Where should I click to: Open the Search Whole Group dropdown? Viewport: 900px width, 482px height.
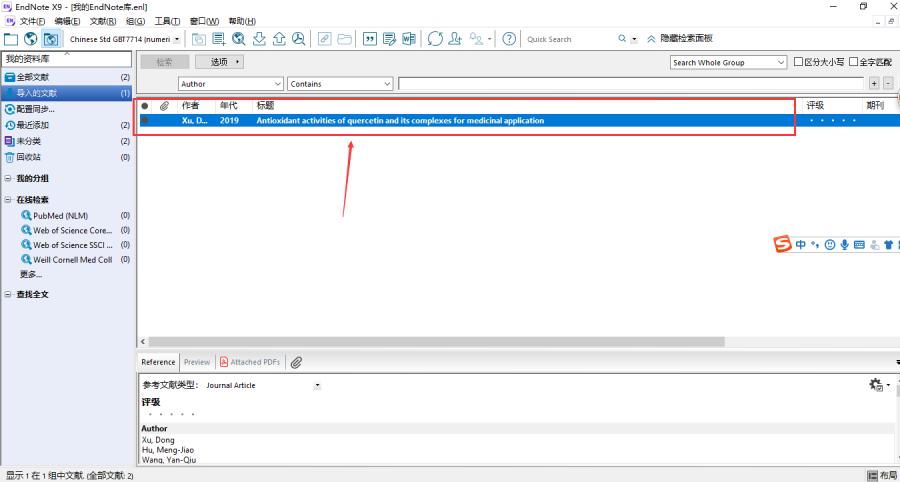[x=781, y=62]
